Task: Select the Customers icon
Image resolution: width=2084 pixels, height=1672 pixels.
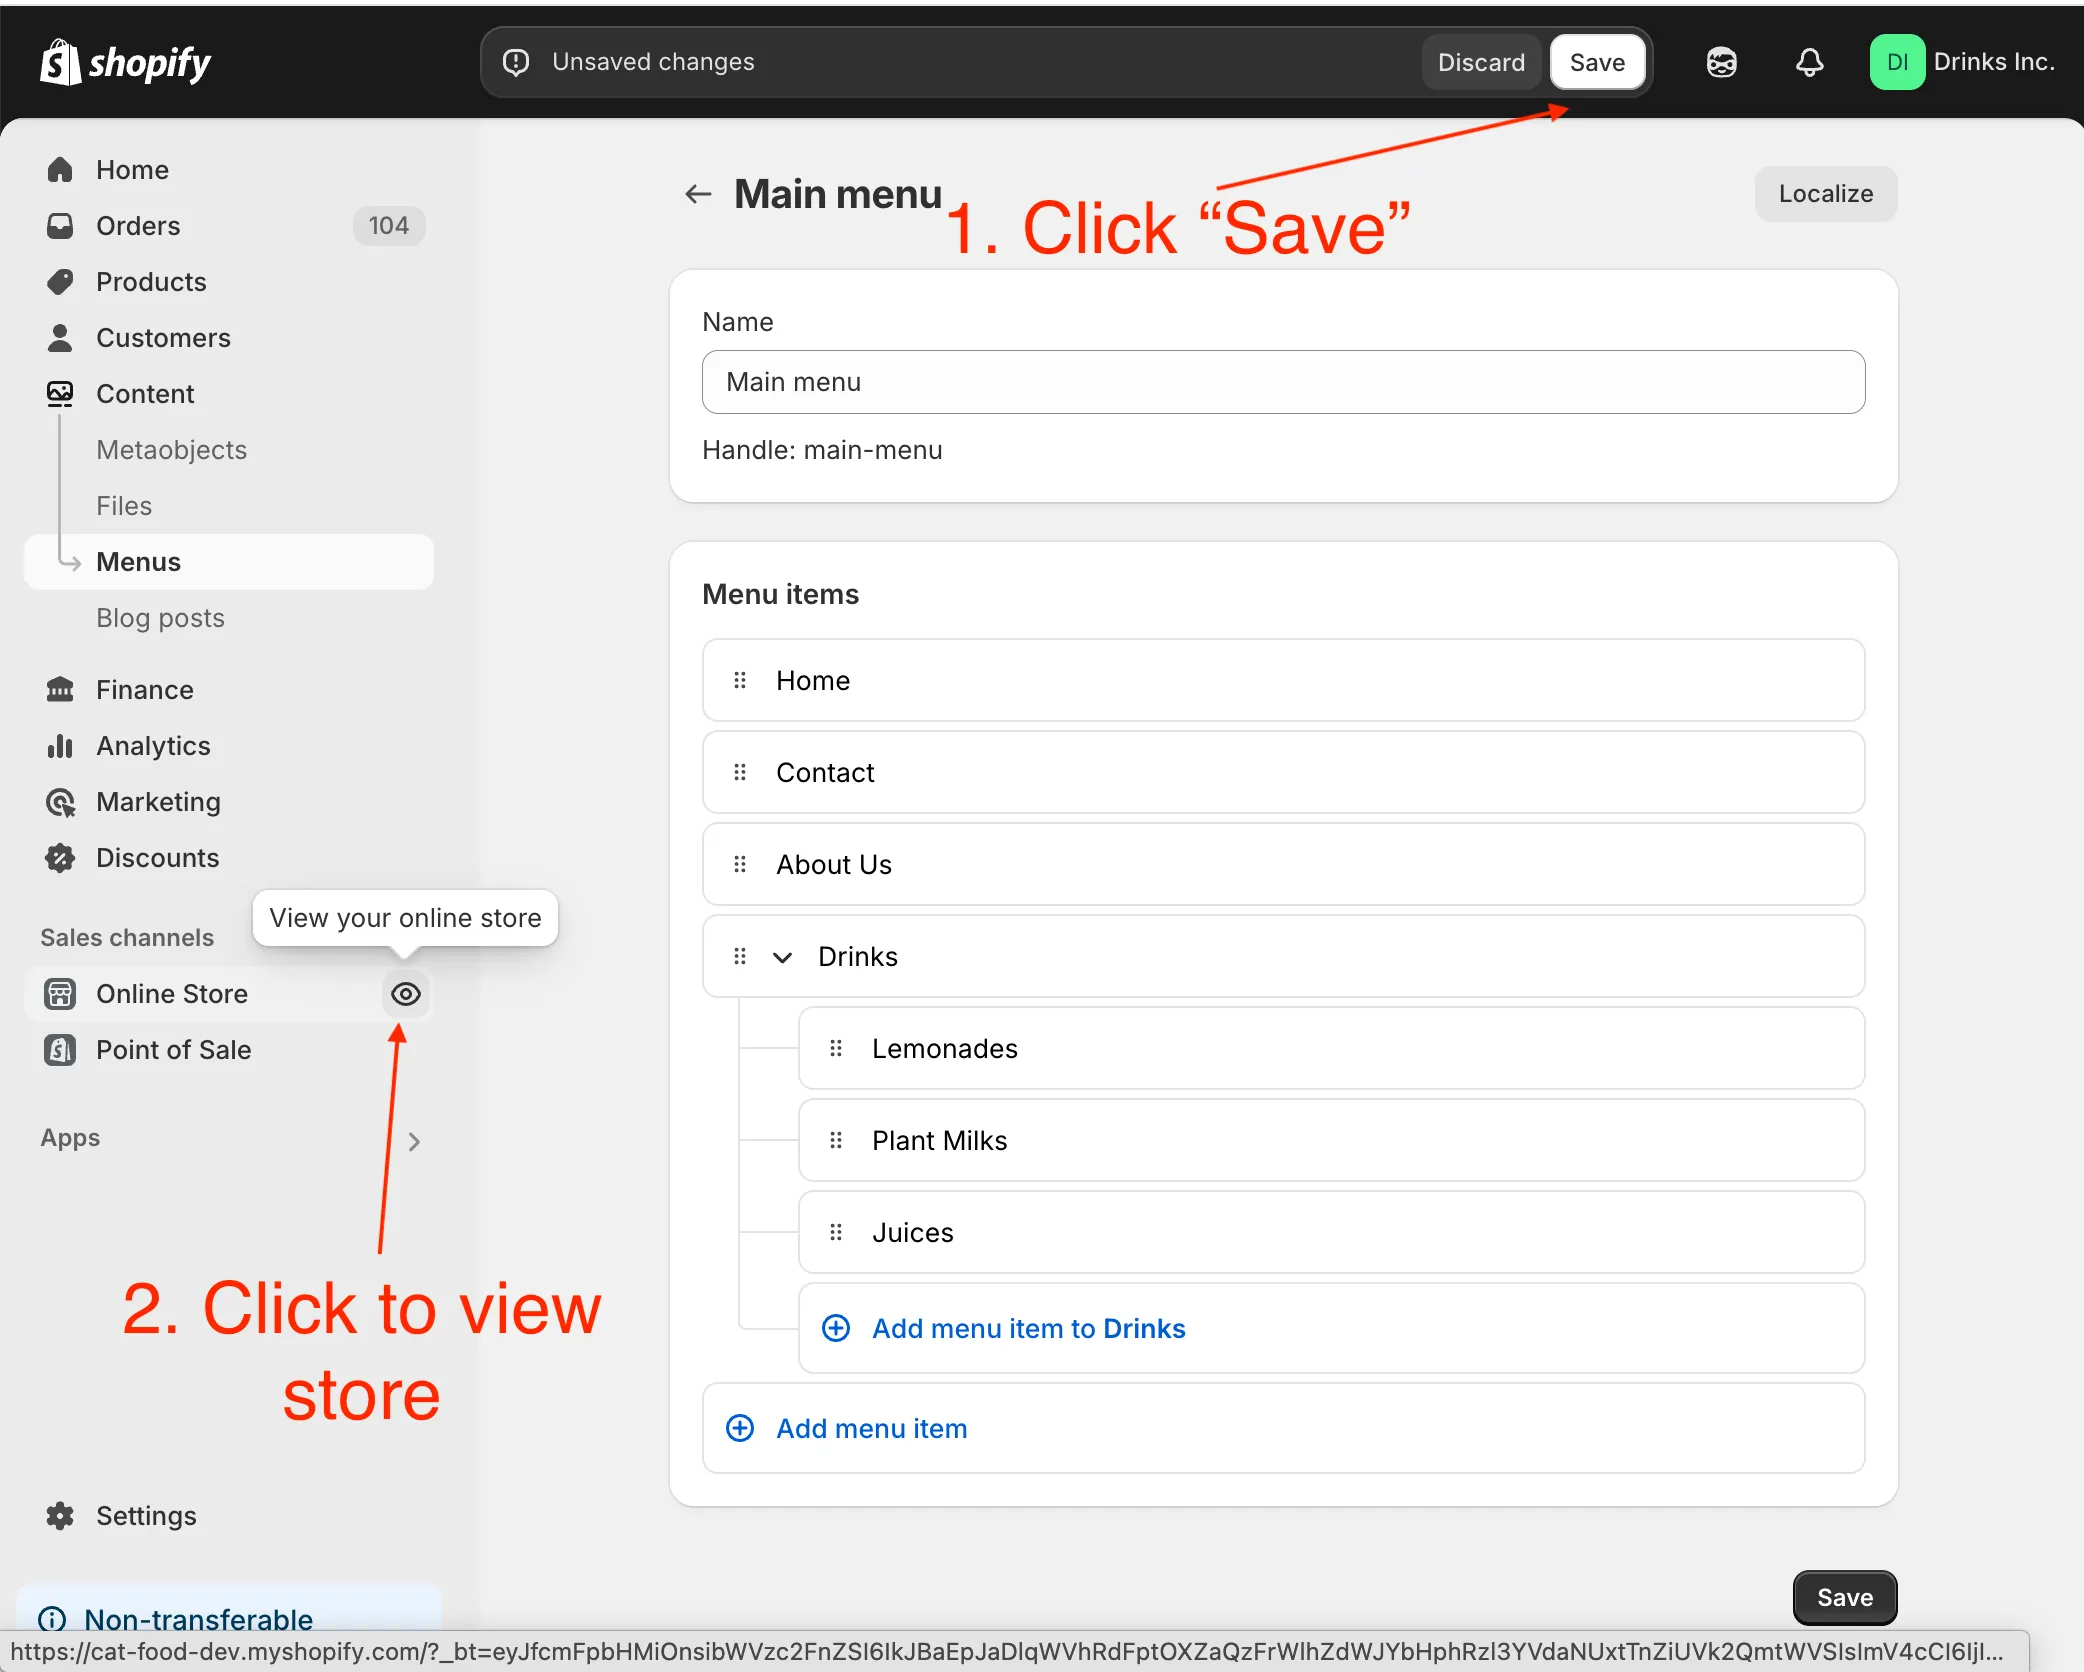Action: [60, 337]
